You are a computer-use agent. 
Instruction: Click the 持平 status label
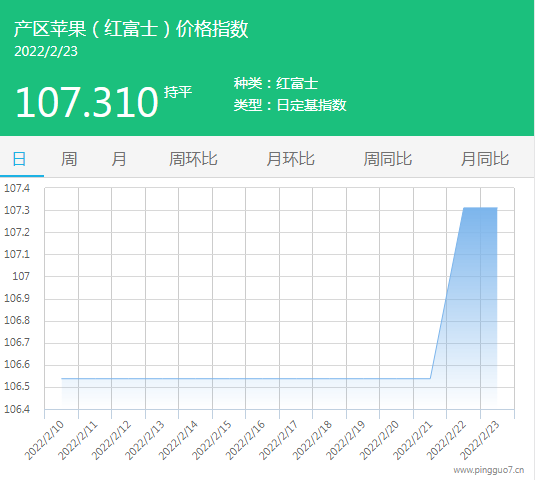point(178,92)
